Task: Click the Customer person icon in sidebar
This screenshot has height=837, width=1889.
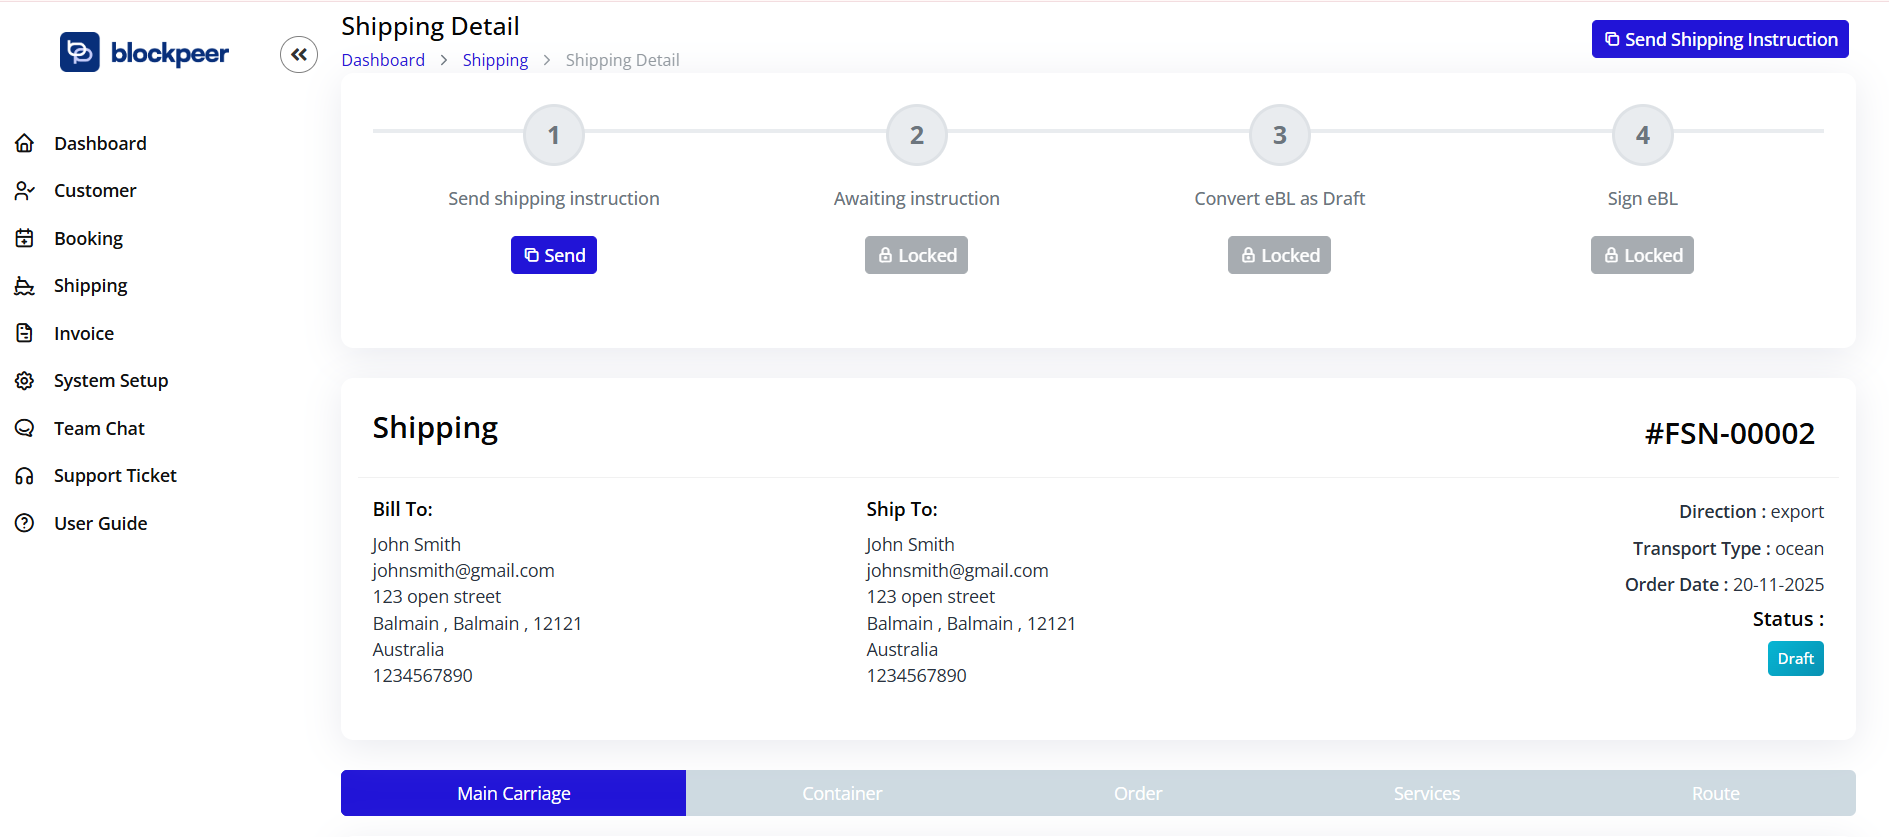Action: point(25,191)
